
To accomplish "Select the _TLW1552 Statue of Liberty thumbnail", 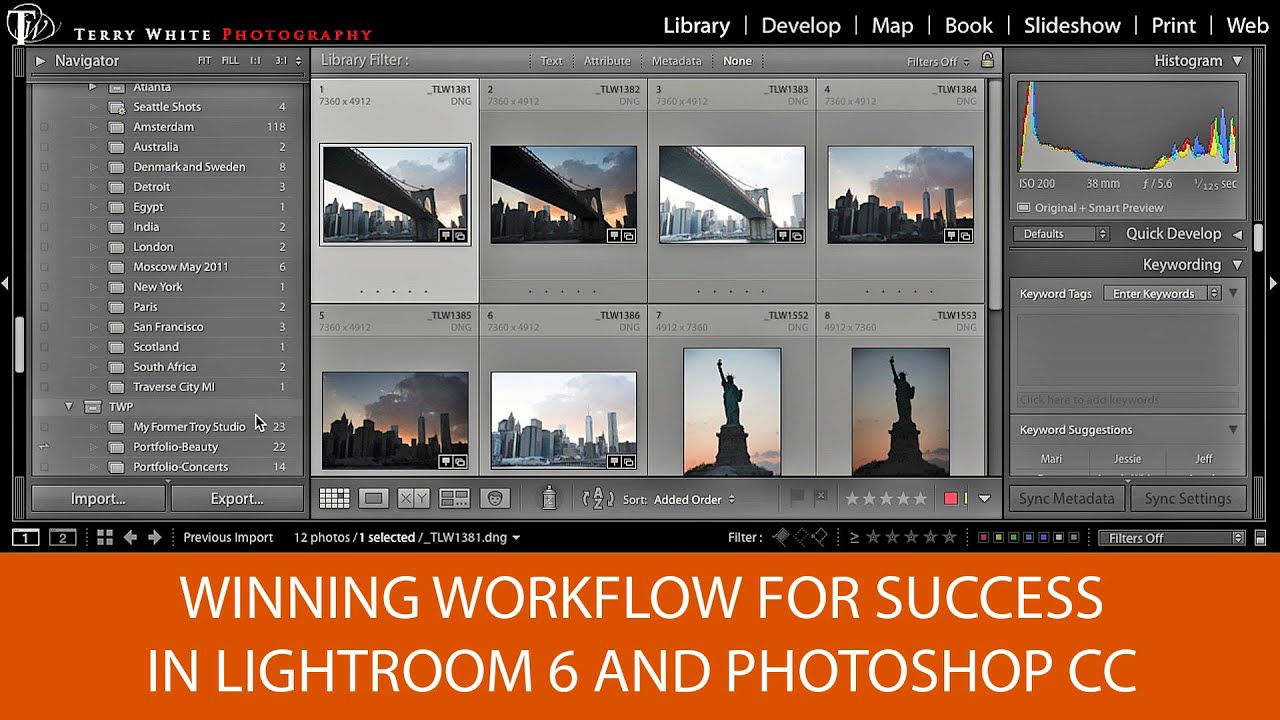I will 732,410.
